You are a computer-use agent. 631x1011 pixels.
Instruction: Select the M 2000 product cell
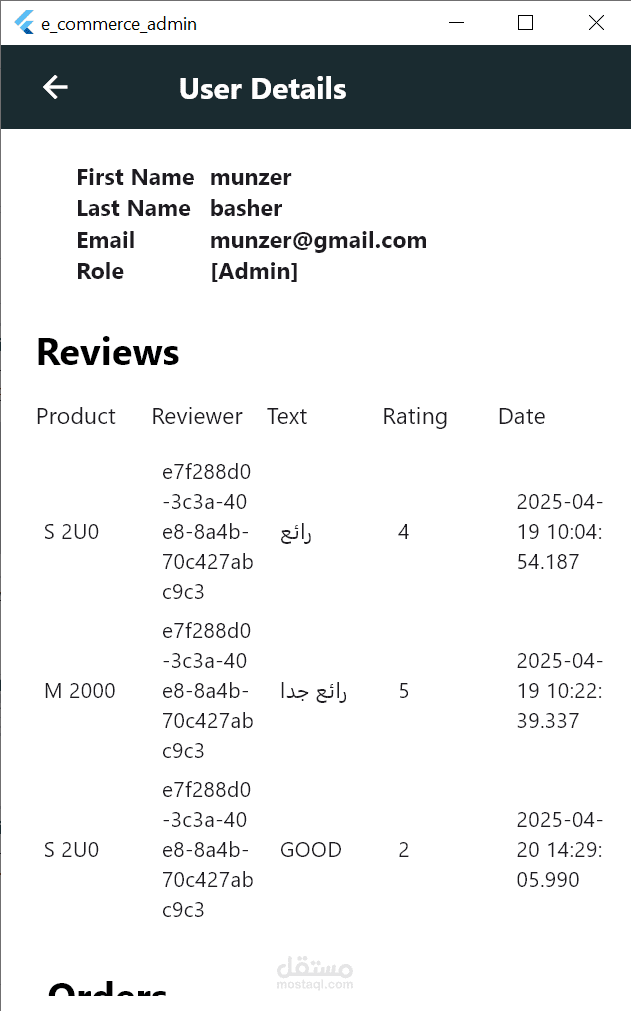point(80,691)
